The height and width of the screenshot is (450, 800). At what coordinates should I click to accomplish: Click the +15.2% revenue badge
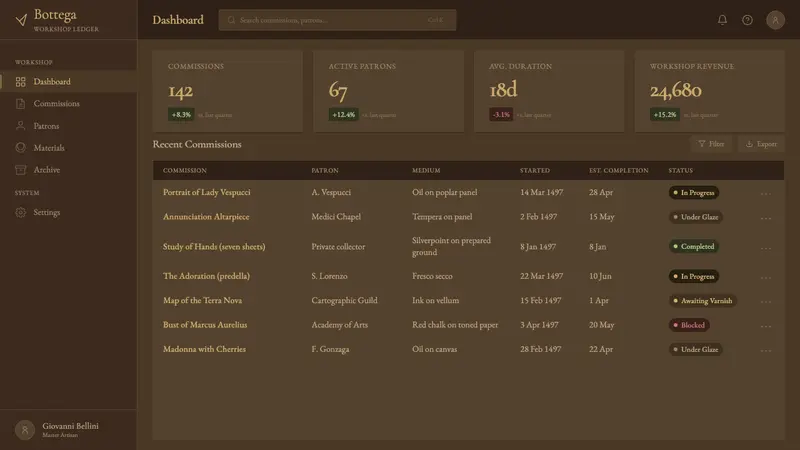tap(665, 115)
